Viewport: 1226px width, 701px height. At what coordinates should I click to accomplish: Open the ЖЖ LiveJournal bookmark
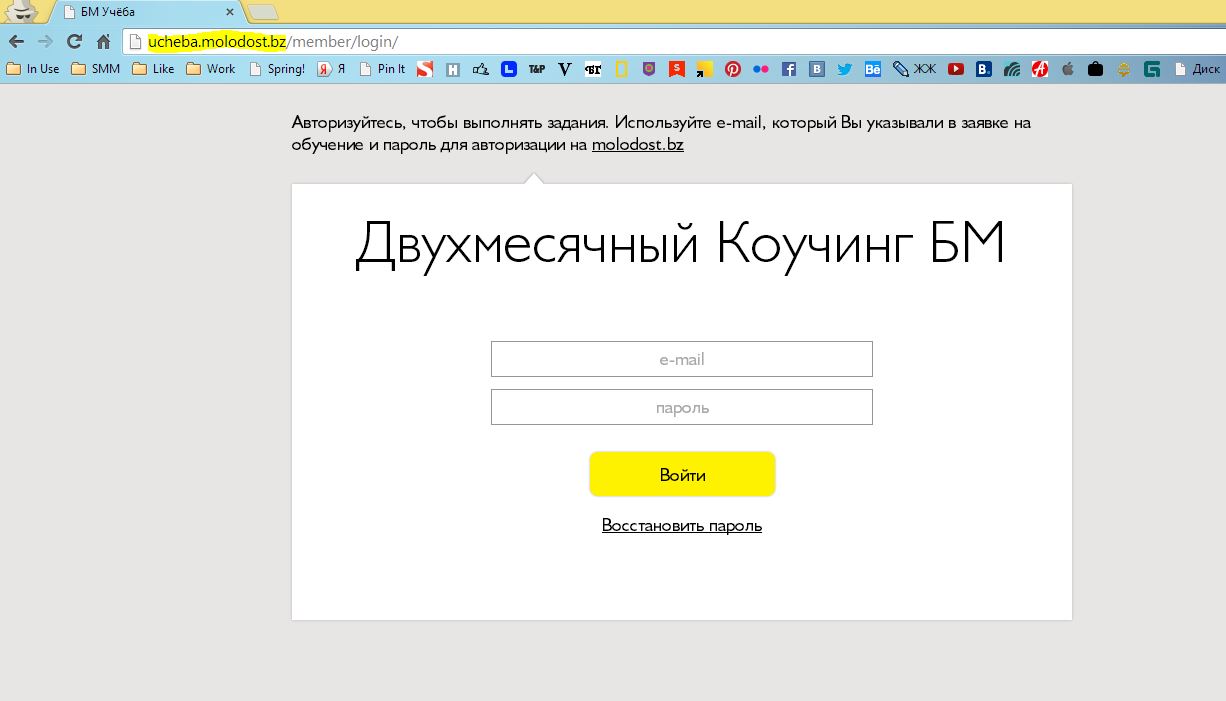[x=916, y=69]
